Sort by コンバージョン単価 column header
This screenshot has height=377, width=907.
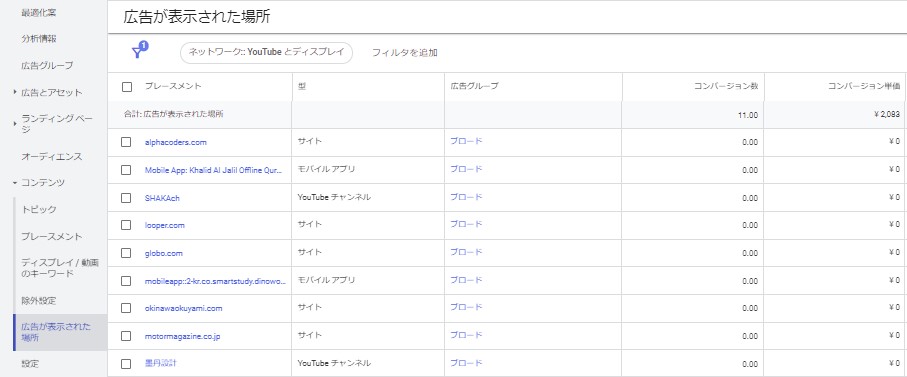(x=864, y=86)
